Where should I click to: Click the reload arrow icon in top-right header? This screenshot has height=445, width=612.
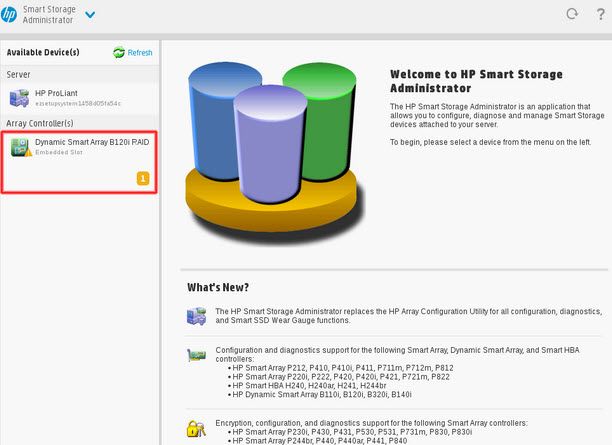coord(572,14)
